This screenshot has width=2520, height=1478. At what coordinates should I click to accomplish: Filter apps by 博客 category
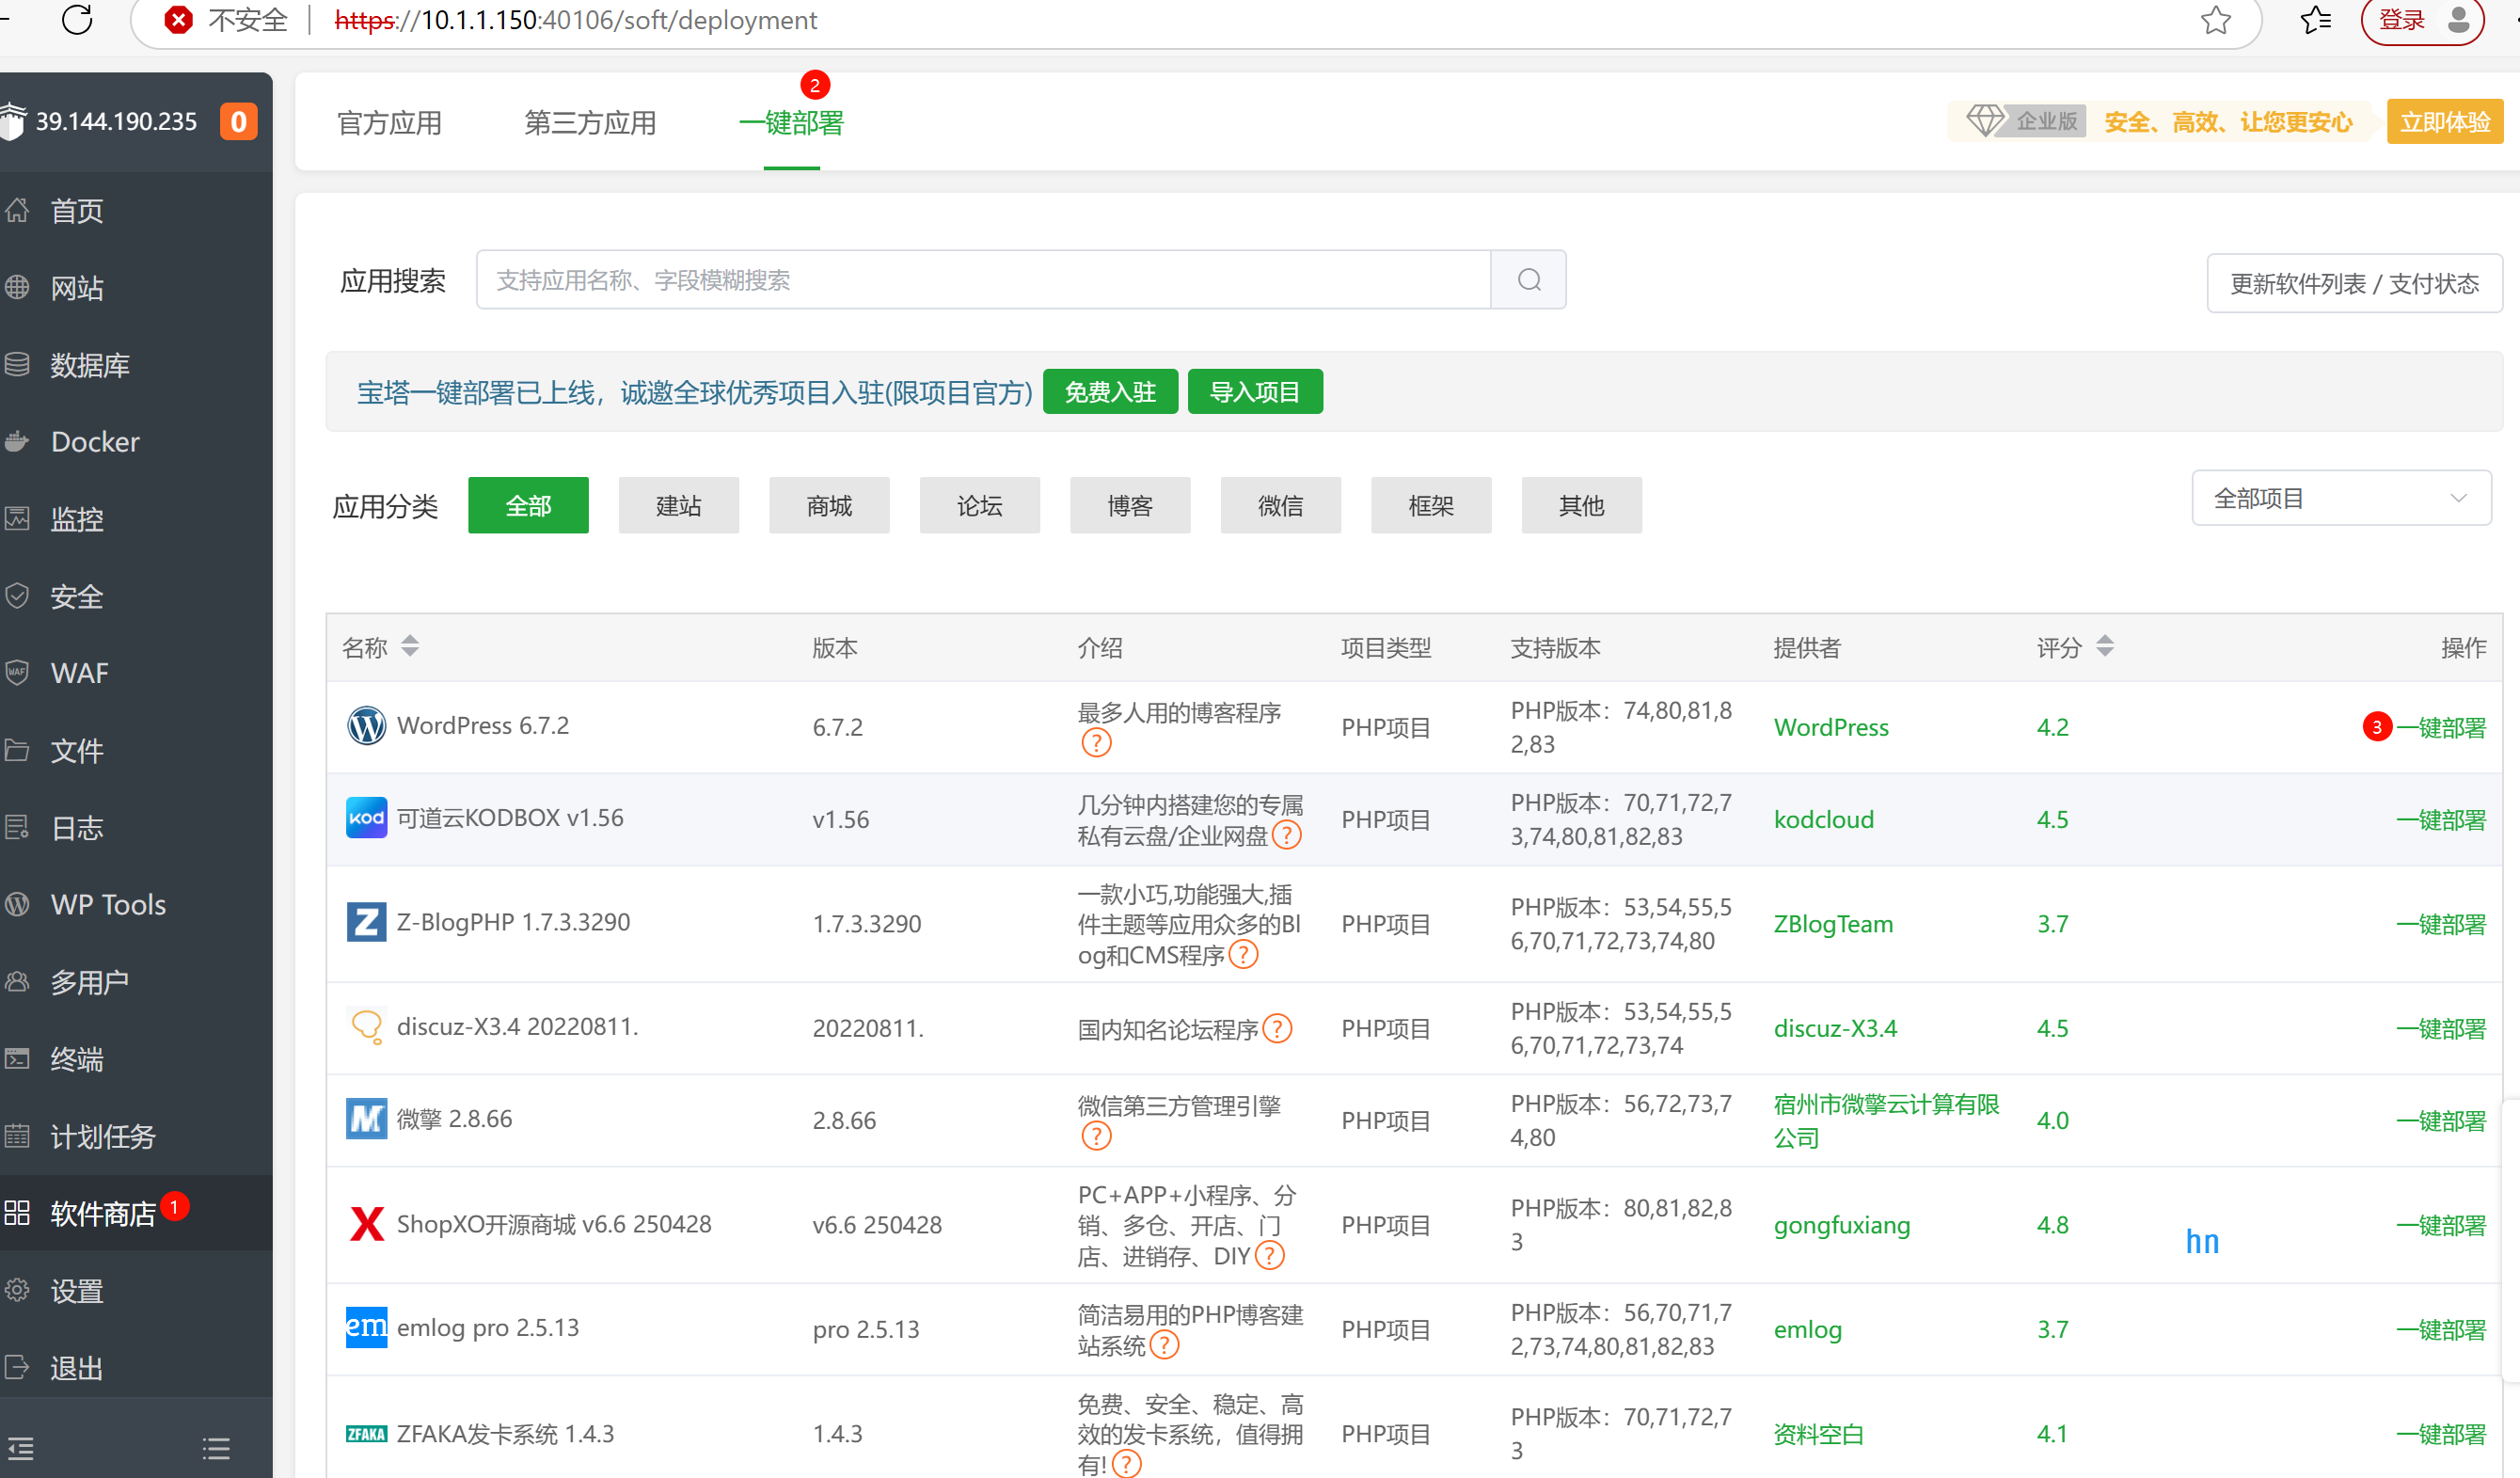[x=1129, y=506]
